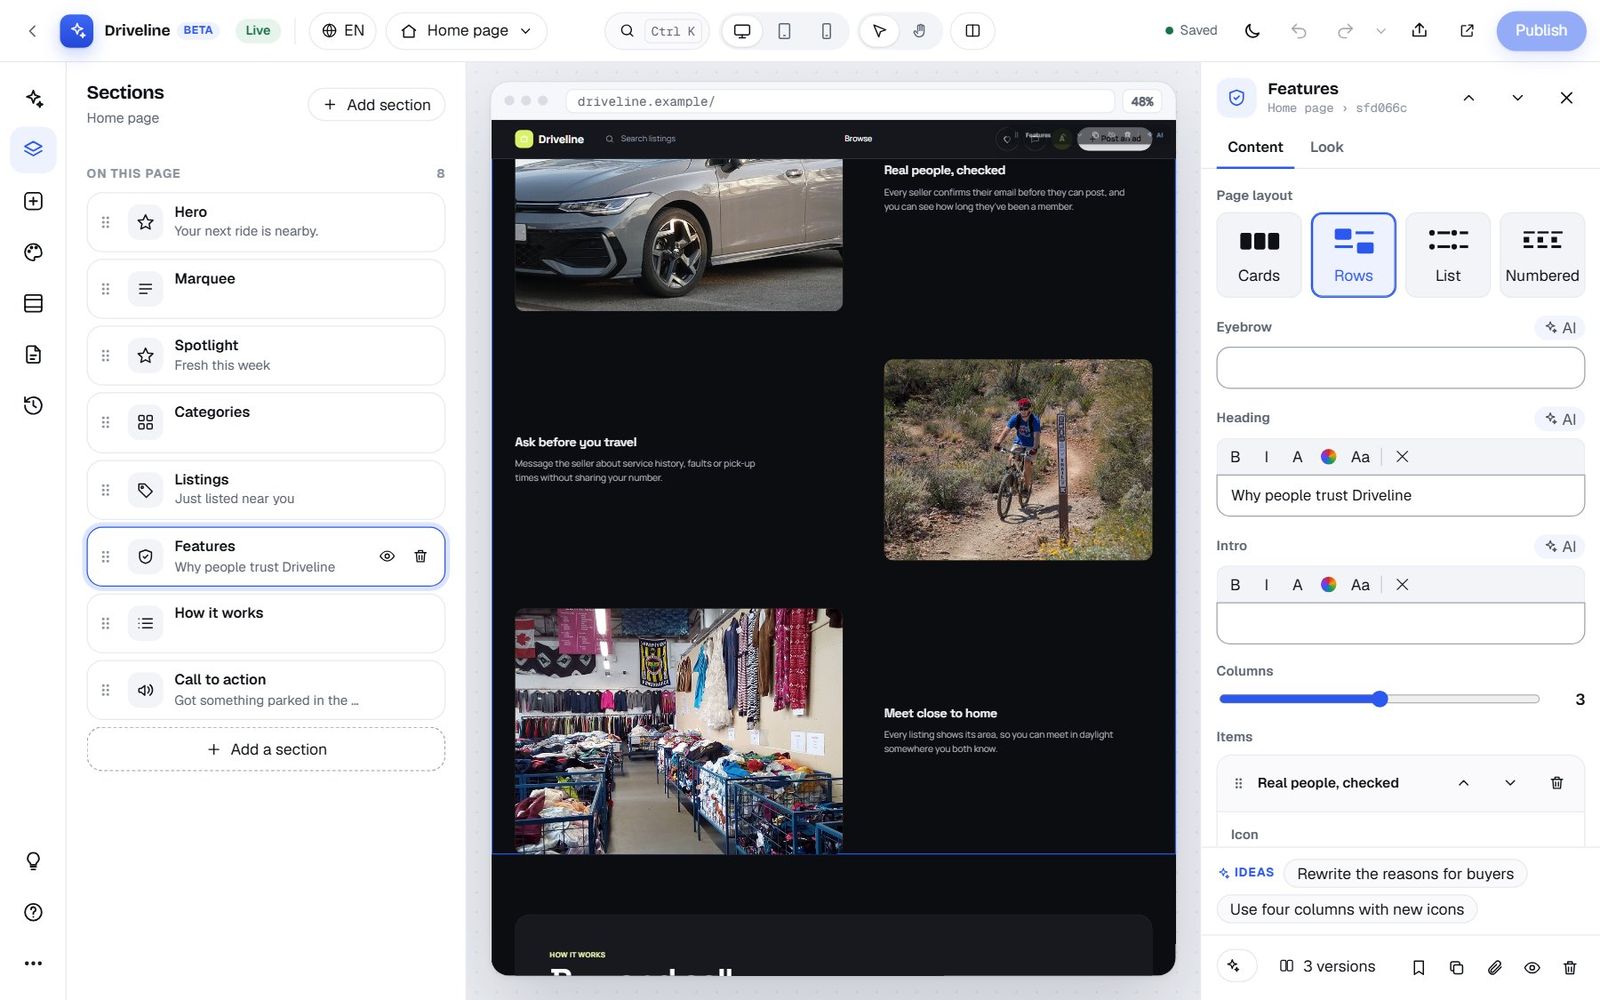Click Rewrite the reasons for buyers idea
The height and width of the screenshot is (1000, 1600).
click(1405, 874)
